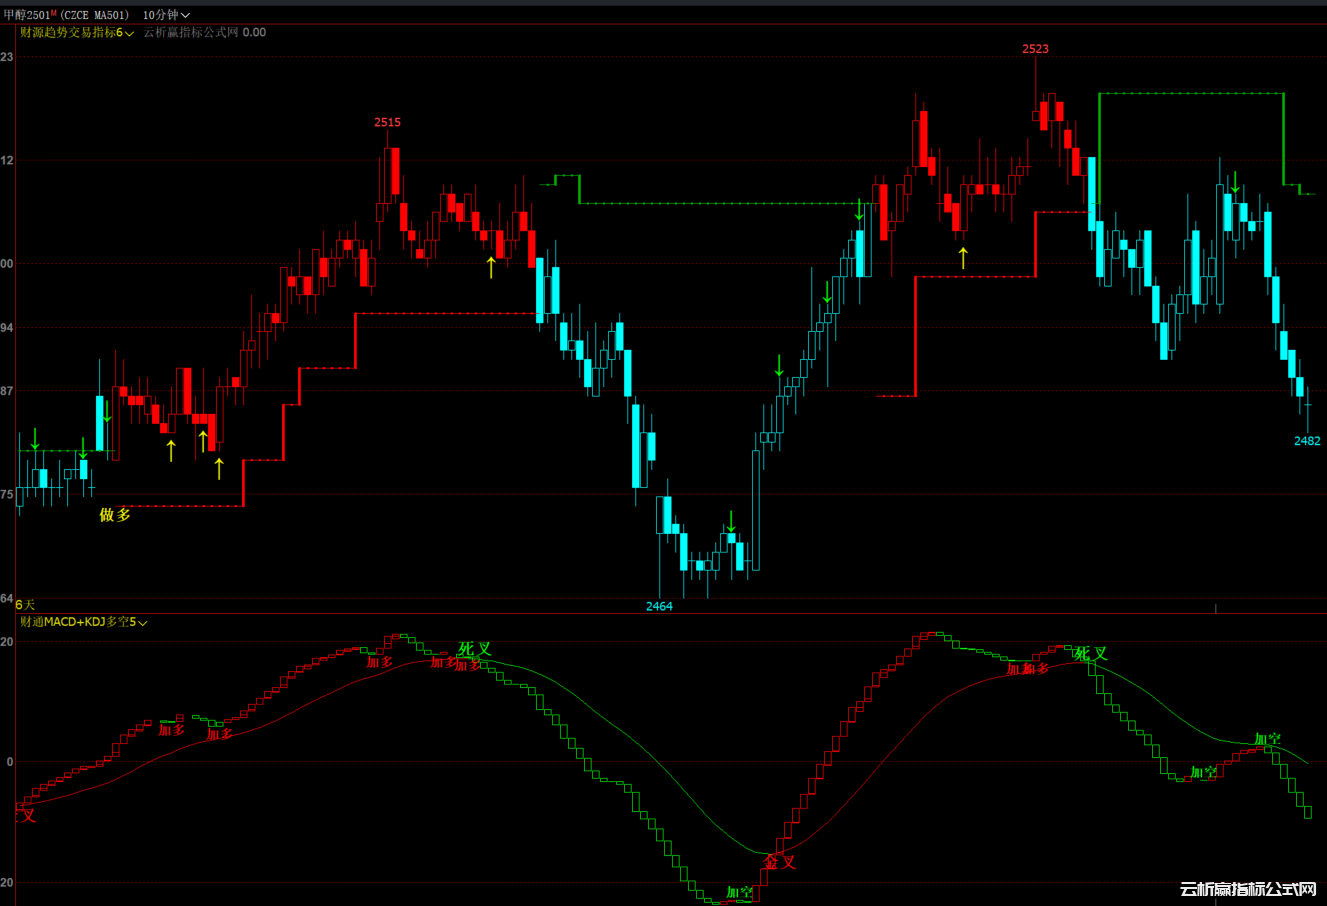Screen dimensions: 1327x906
Task: Click the yellow up arrow below 2523 peak
Action: (x=963, y=258)
